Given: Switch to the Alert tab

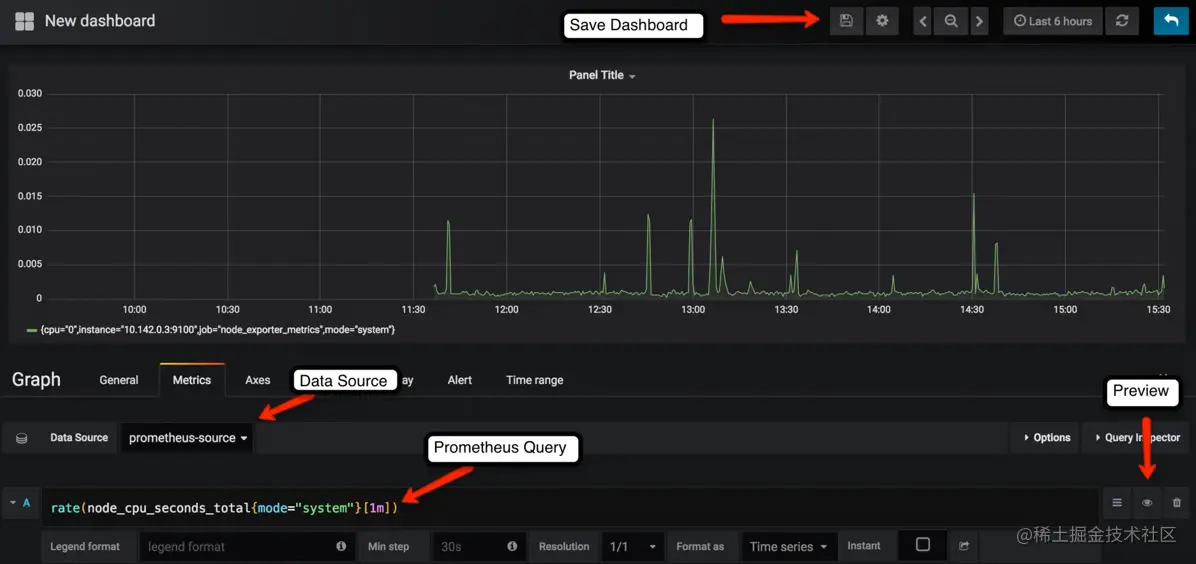Looking at the screenshot, I should [460, 380].
